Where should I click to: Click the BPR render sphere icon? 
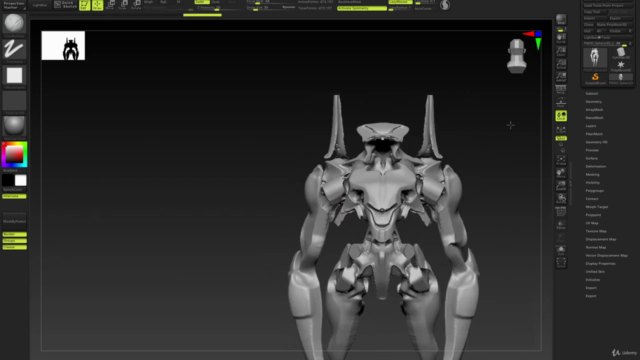coord(561,19)
